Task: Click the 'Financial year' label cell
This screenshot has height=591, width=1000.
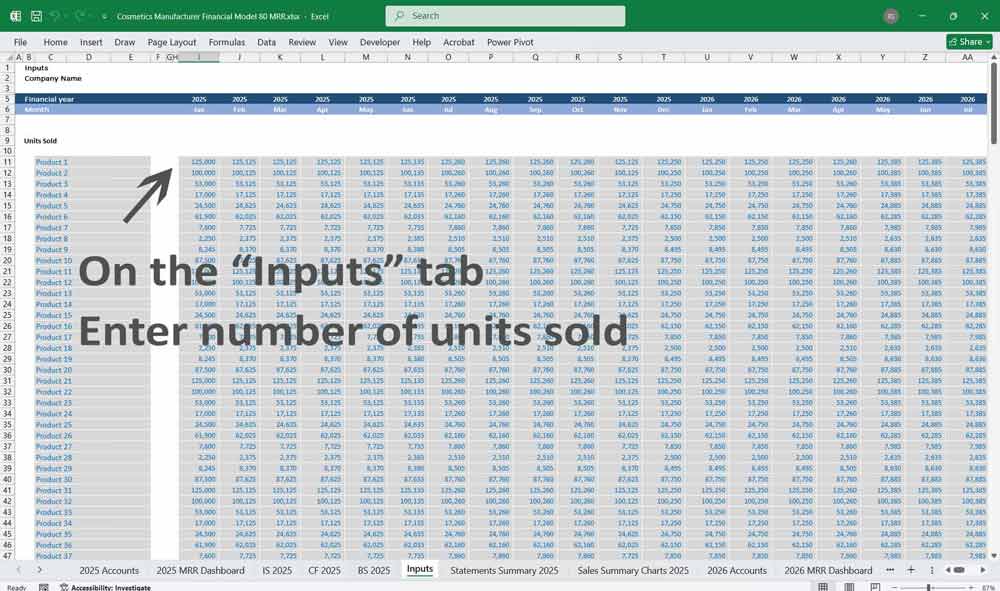Action: coord(49,99)
